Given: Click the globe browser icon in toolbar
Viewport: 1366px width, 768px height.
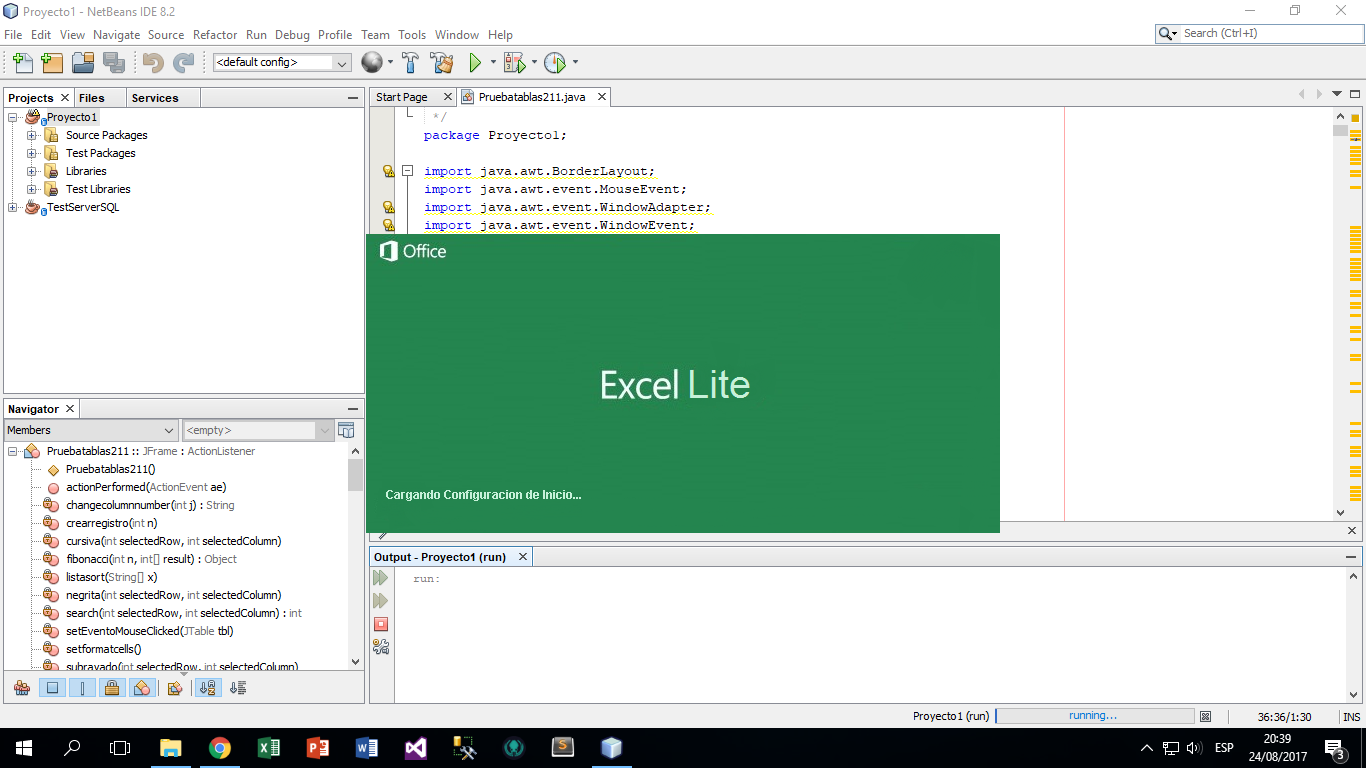Looking at the screenshot, I should 371,63.
